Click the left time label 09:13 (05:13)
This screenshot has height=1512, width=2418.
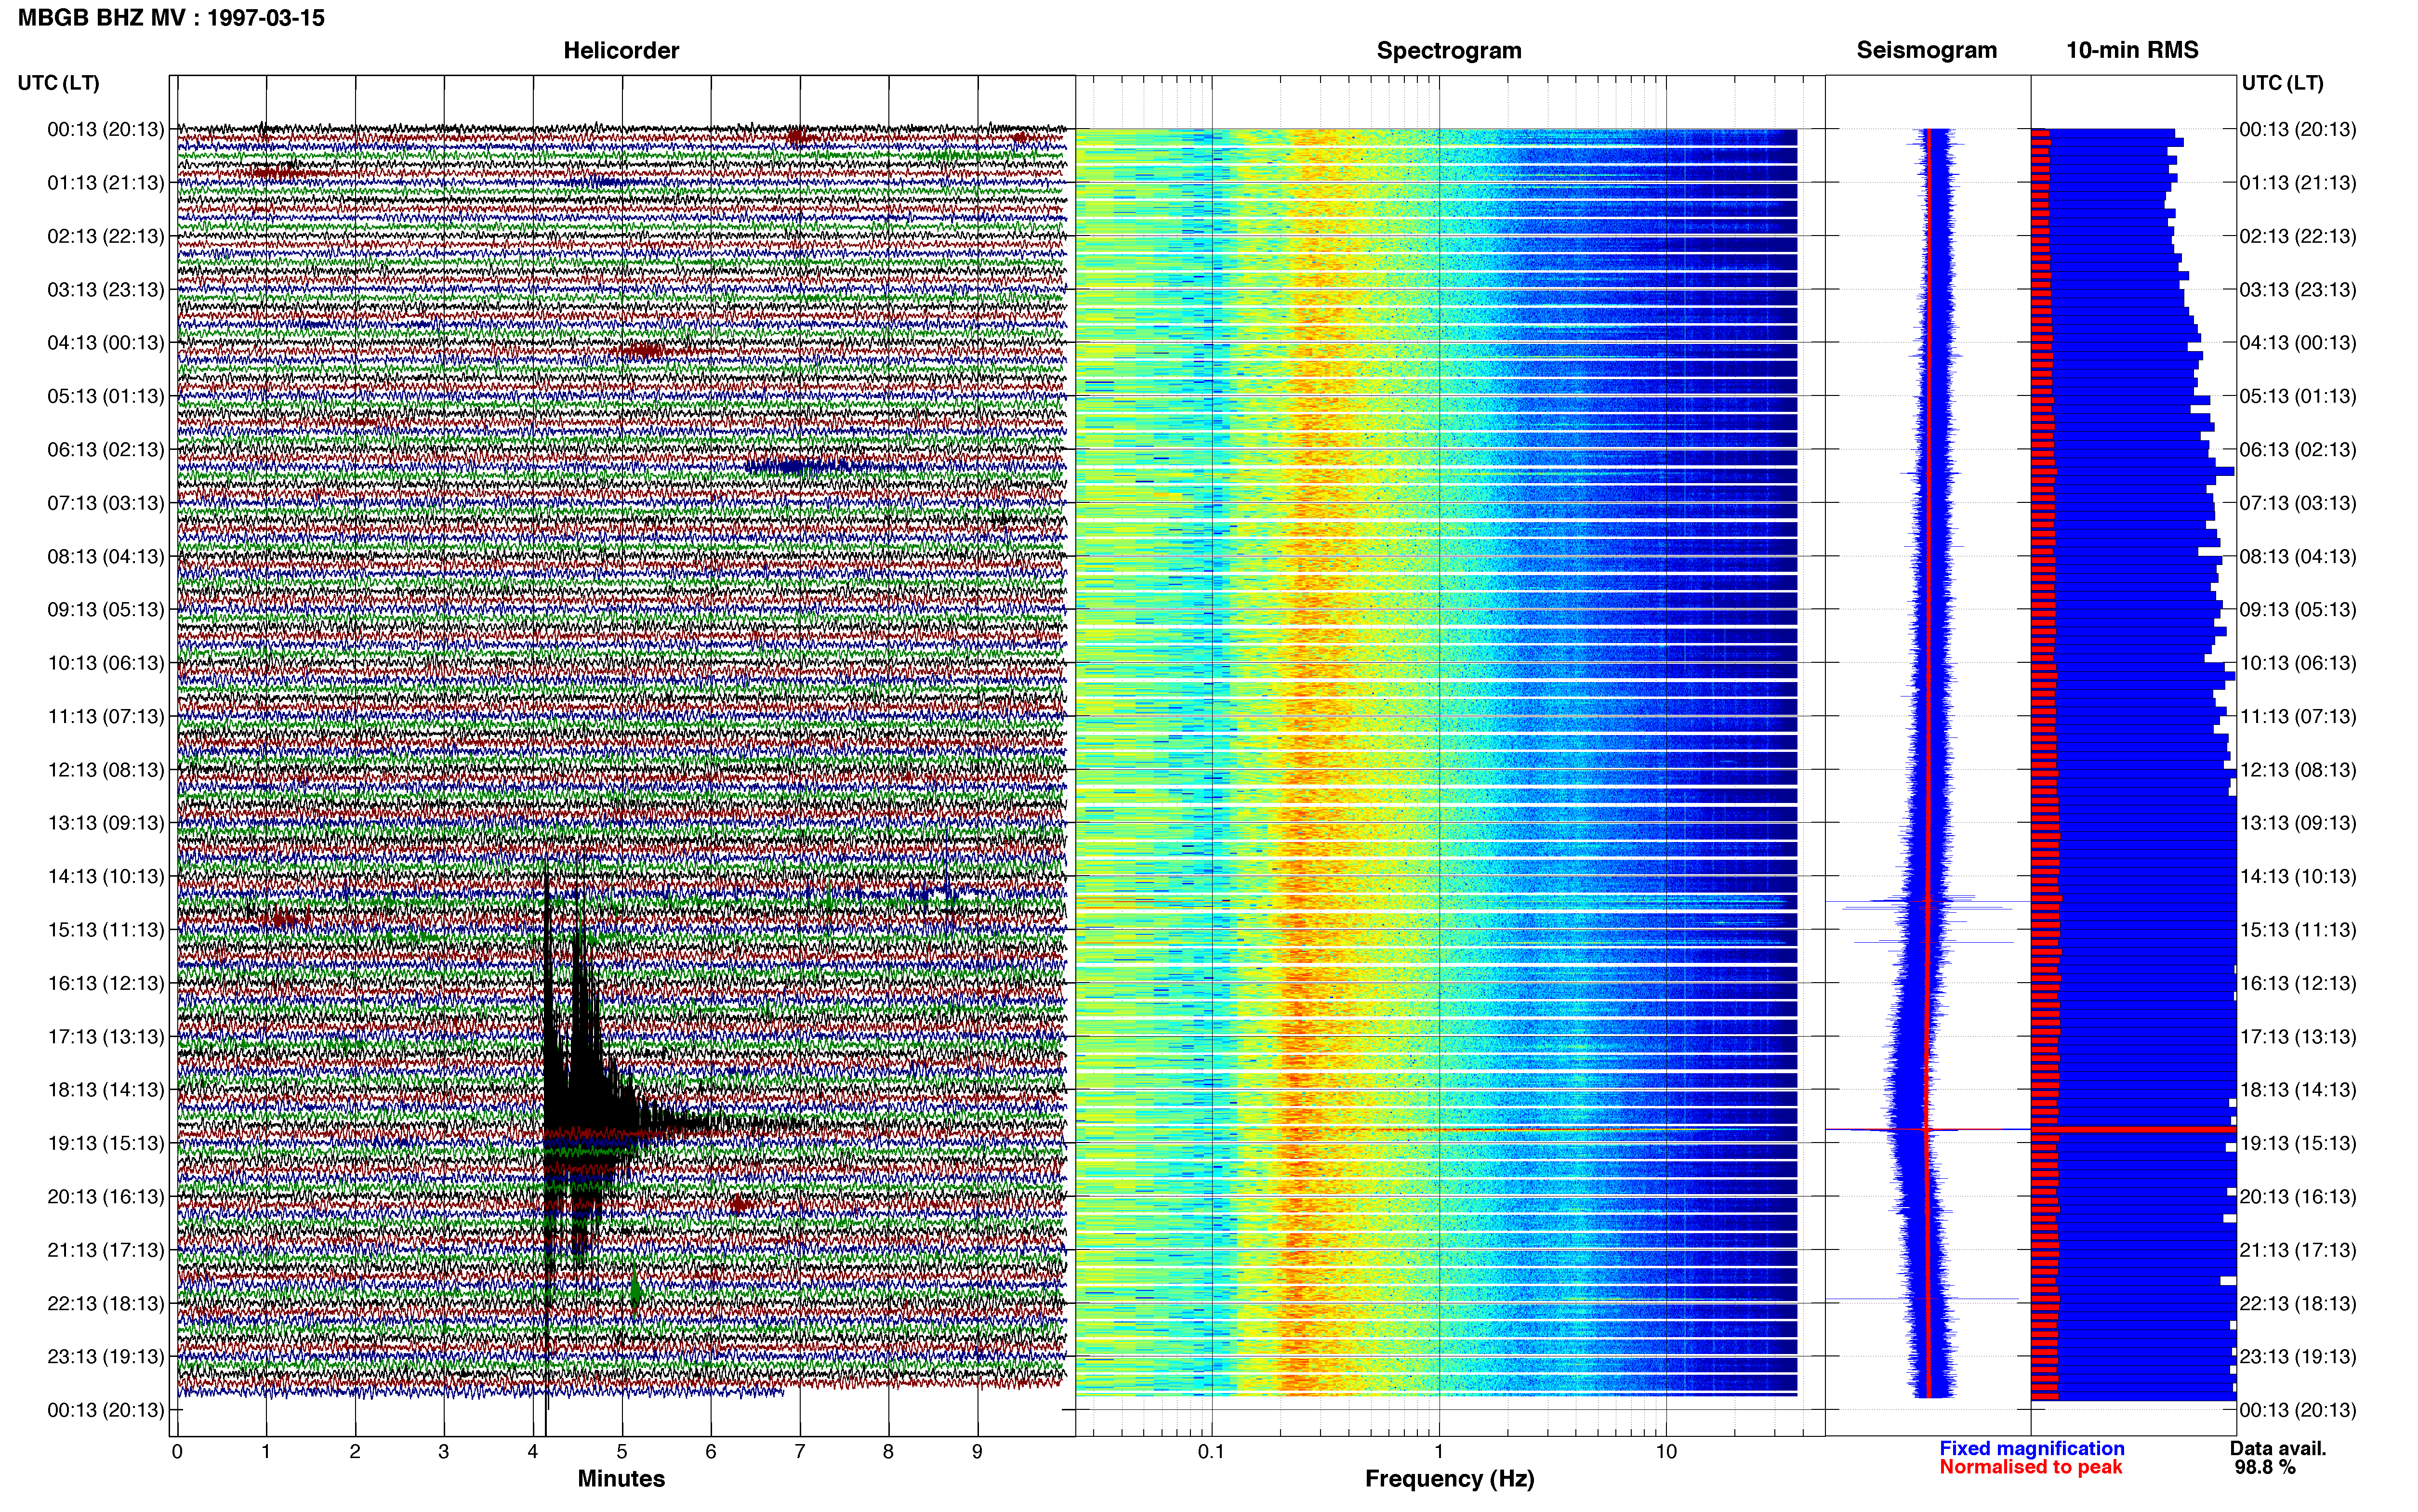point(106,610)
